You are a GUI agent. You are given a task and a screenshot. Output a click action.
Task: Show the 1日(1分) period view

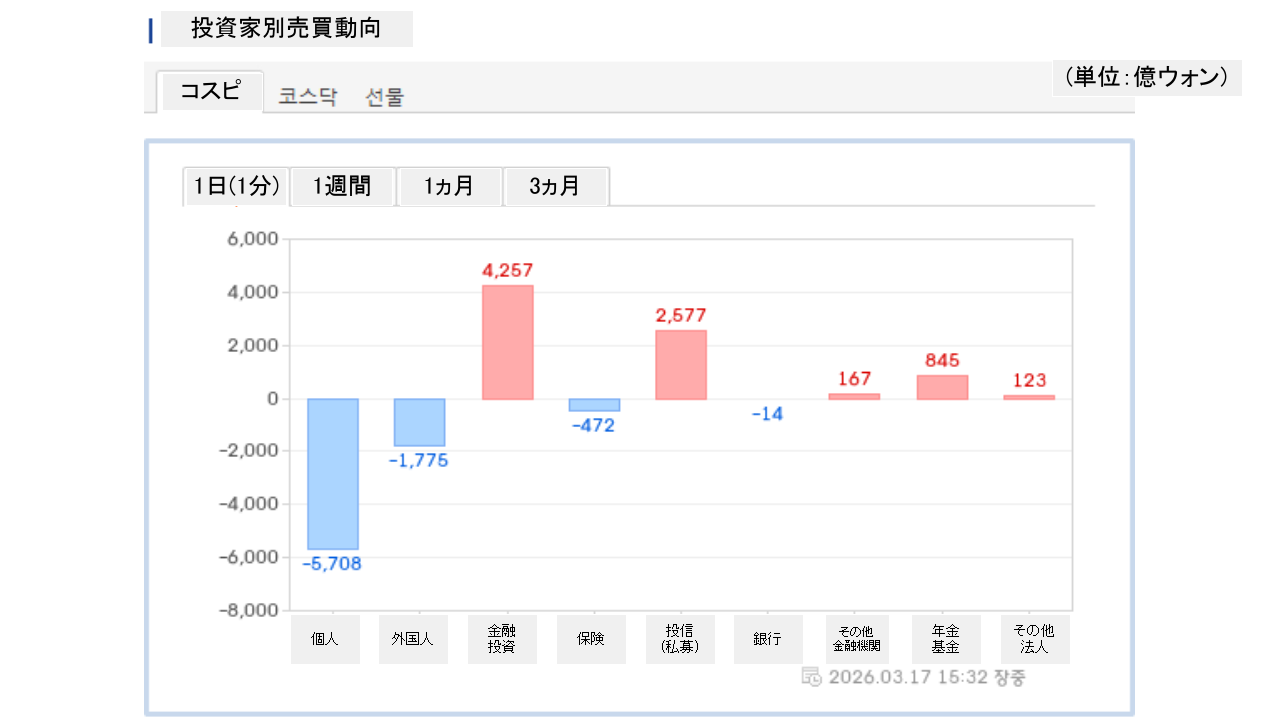(236, 186)
